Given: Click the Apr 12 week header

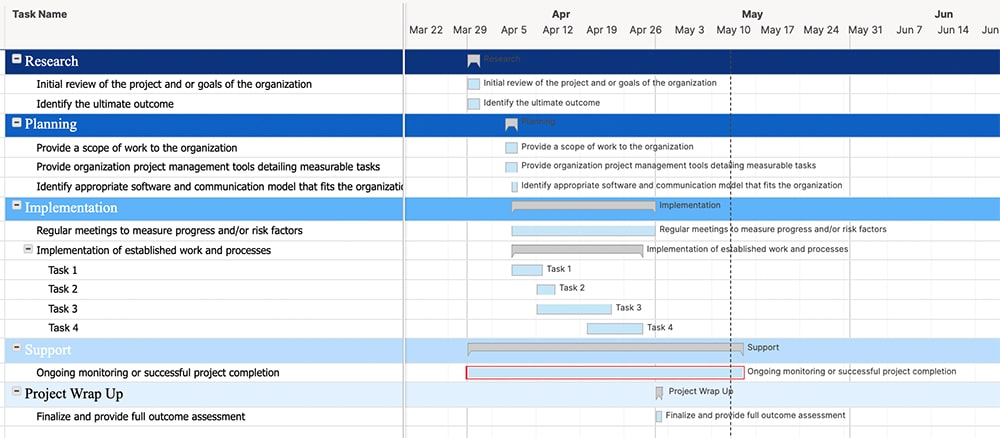Looking at the screenshot, I should (x=558, y=30).
